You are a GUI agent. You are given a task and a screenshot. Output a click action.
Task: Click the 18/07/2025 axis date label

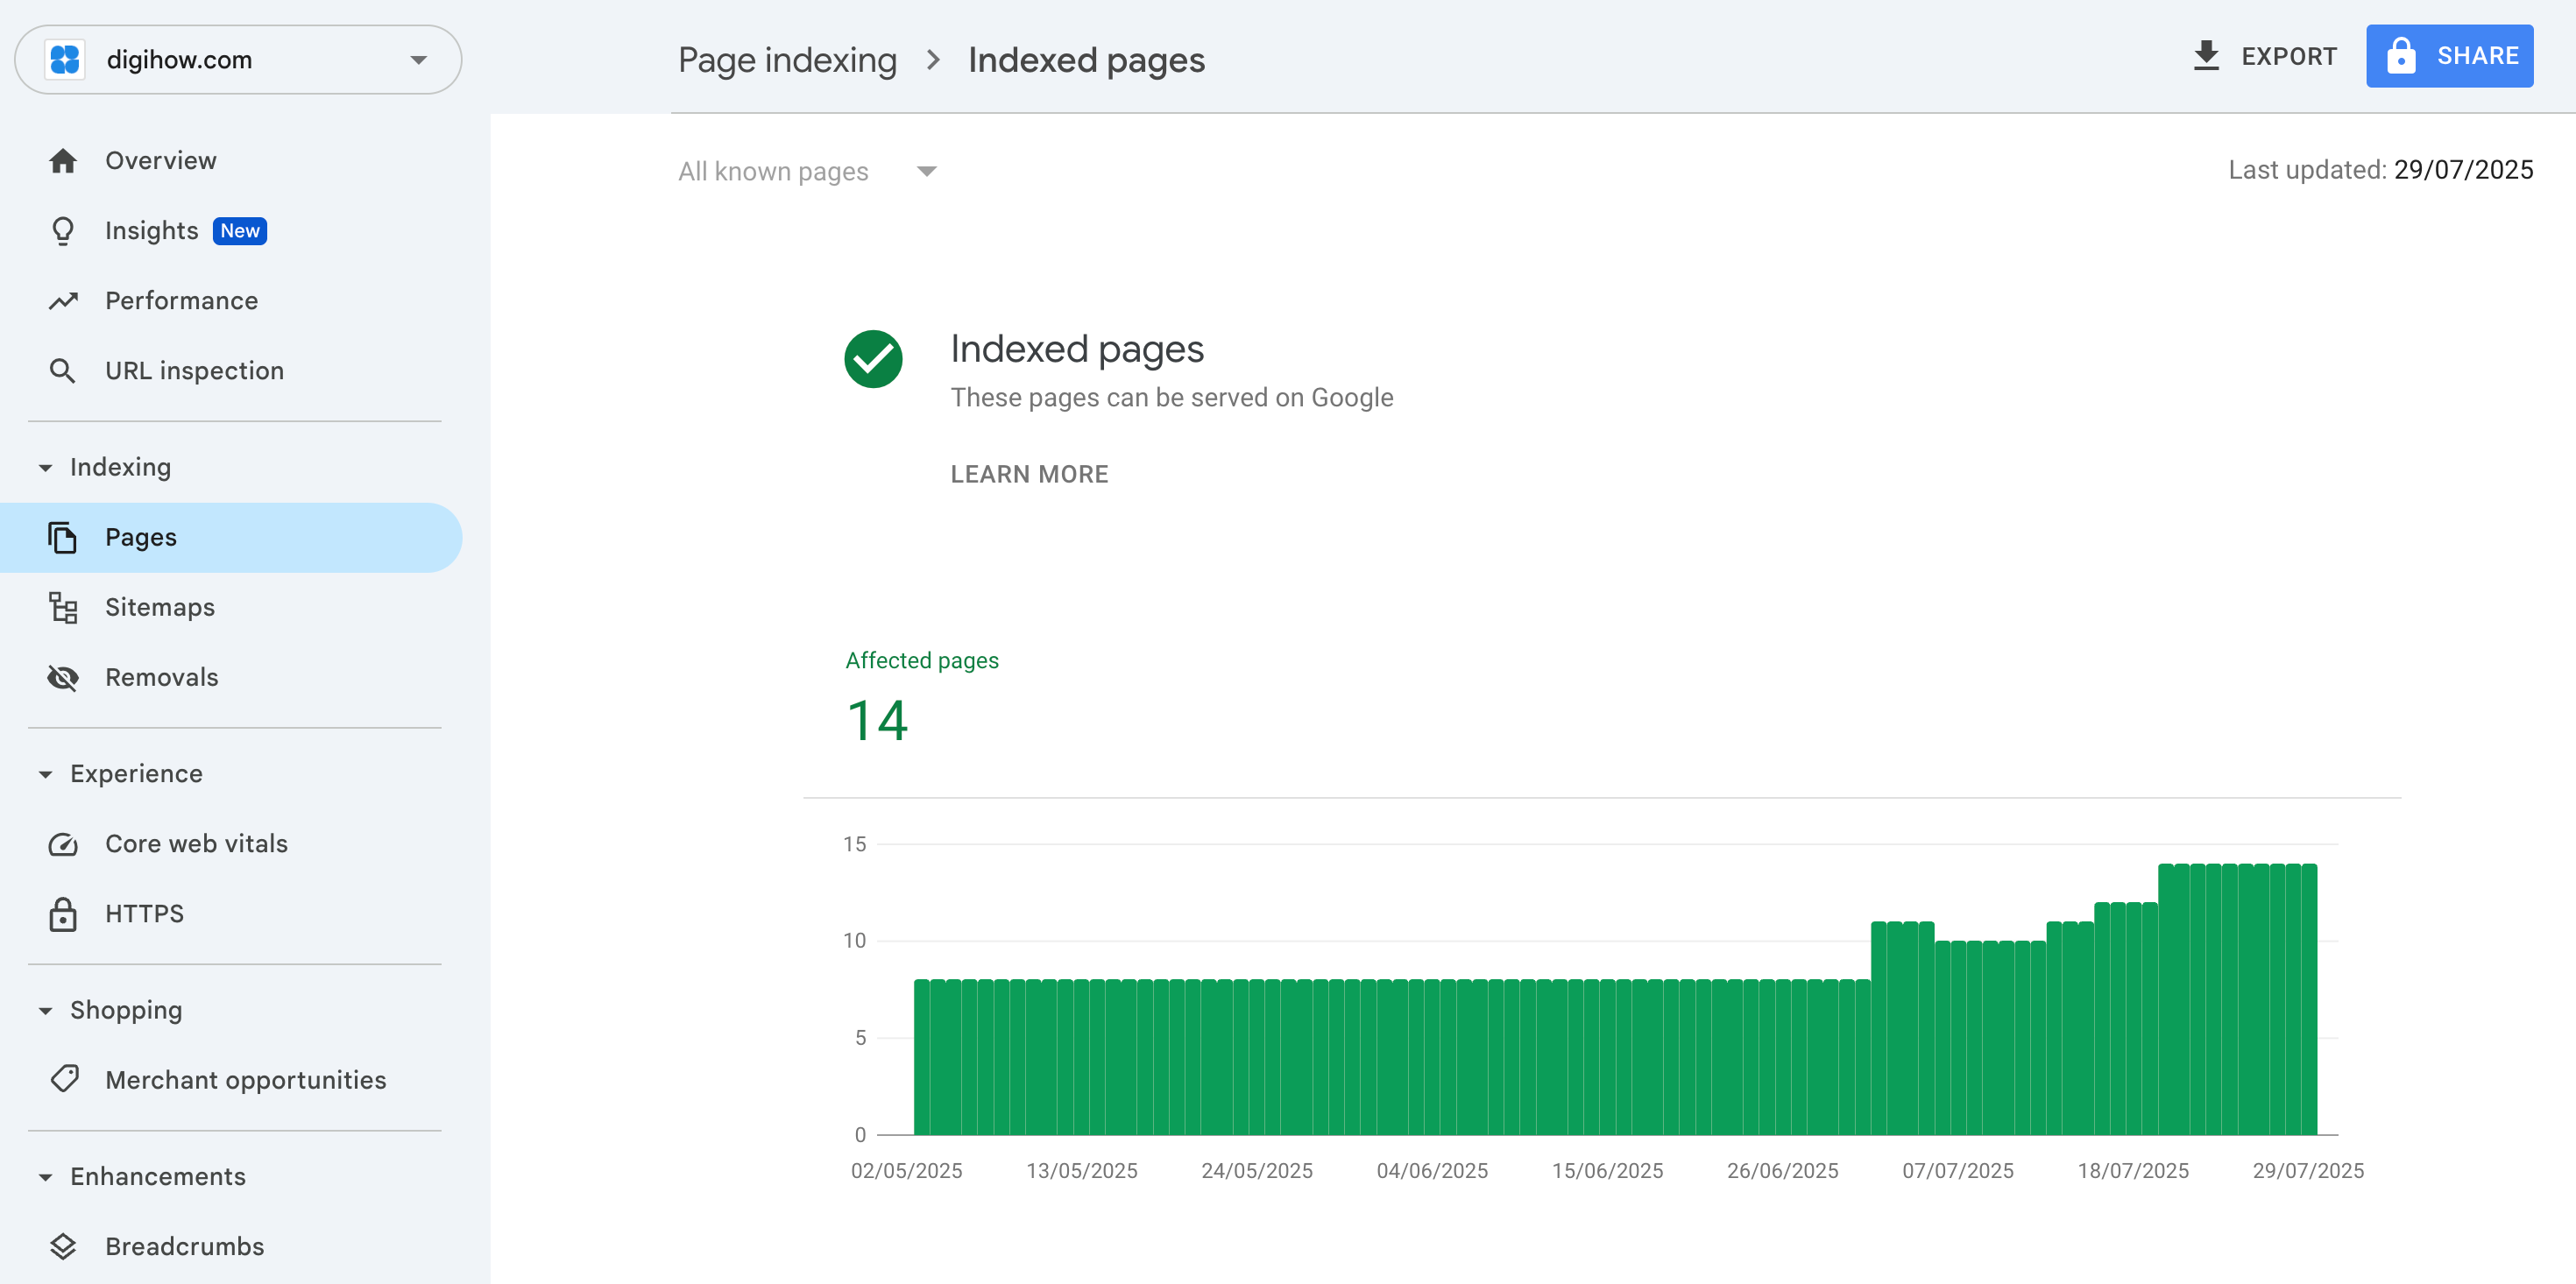click(x=2132, y=1171)
